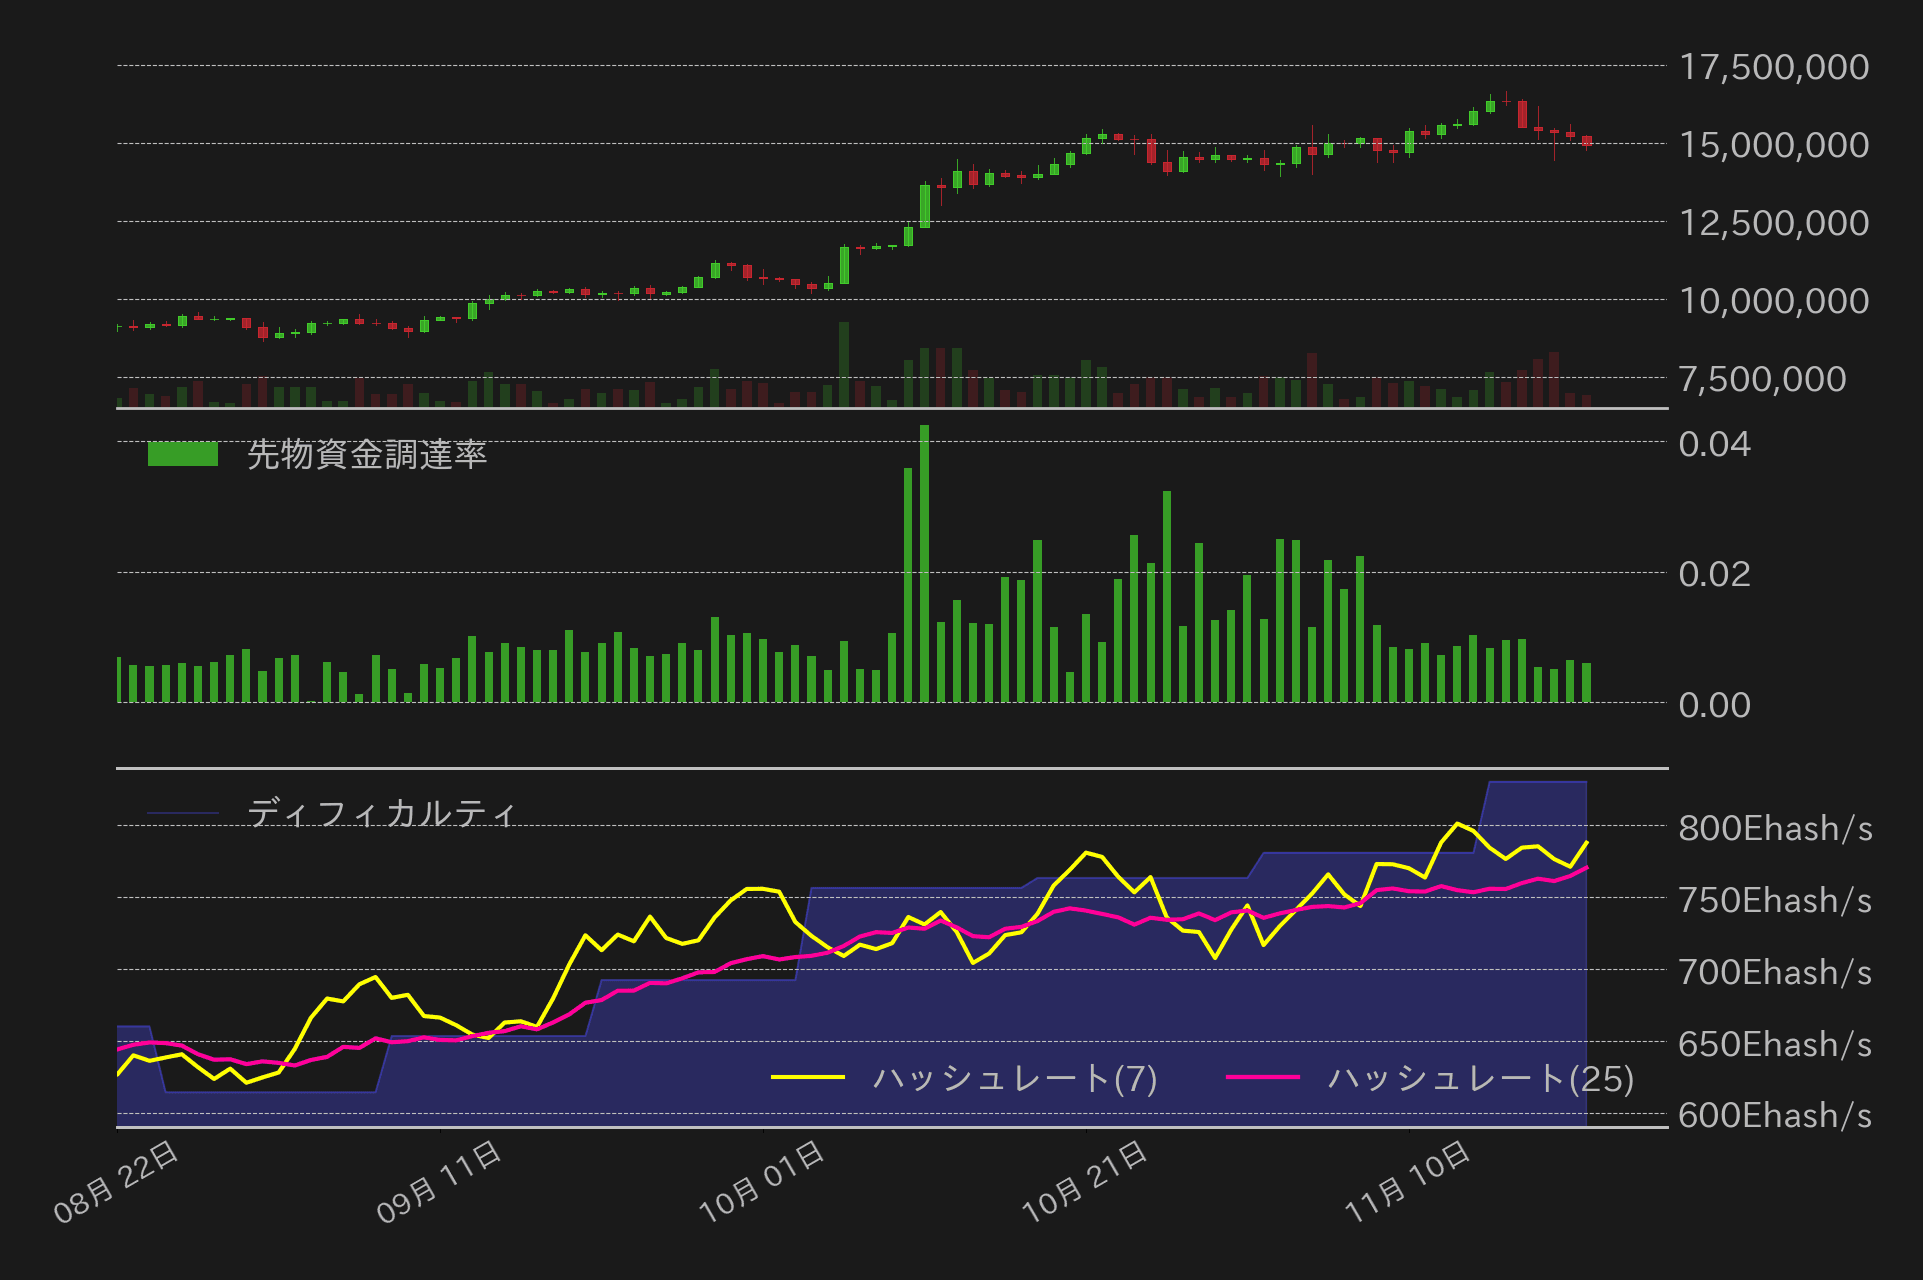The width and height of the screenshot is (1923, 1280).
Task: Click the 600Ehash/s axis label
Action: (x=1774, y=1115)
